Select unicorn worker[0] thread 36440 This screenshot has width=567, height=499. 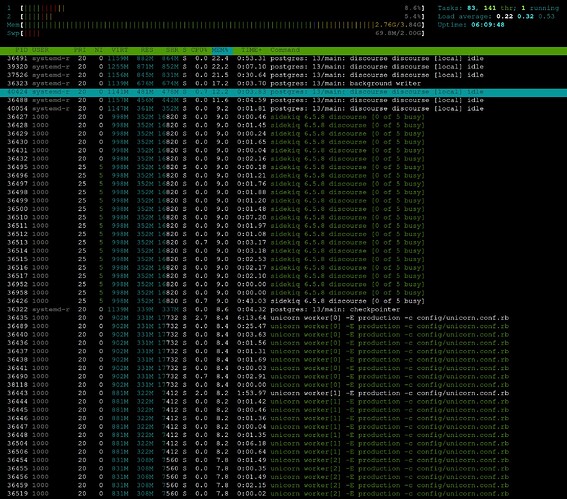(x=284, y=334)
